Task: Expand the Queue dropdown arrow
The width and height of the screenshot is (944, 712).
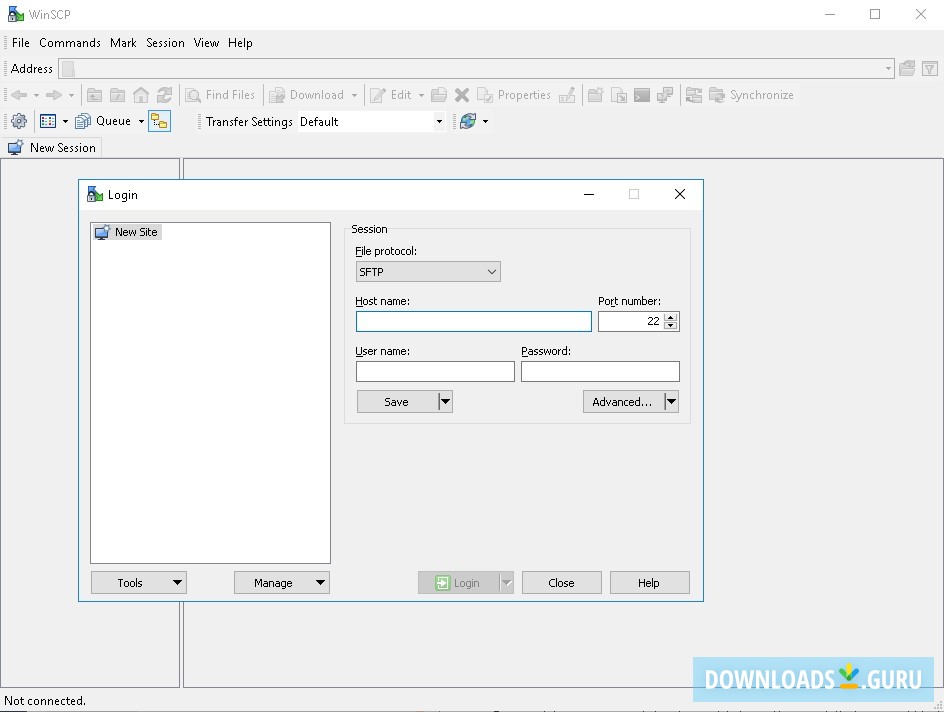Action: tap(141, 122)
